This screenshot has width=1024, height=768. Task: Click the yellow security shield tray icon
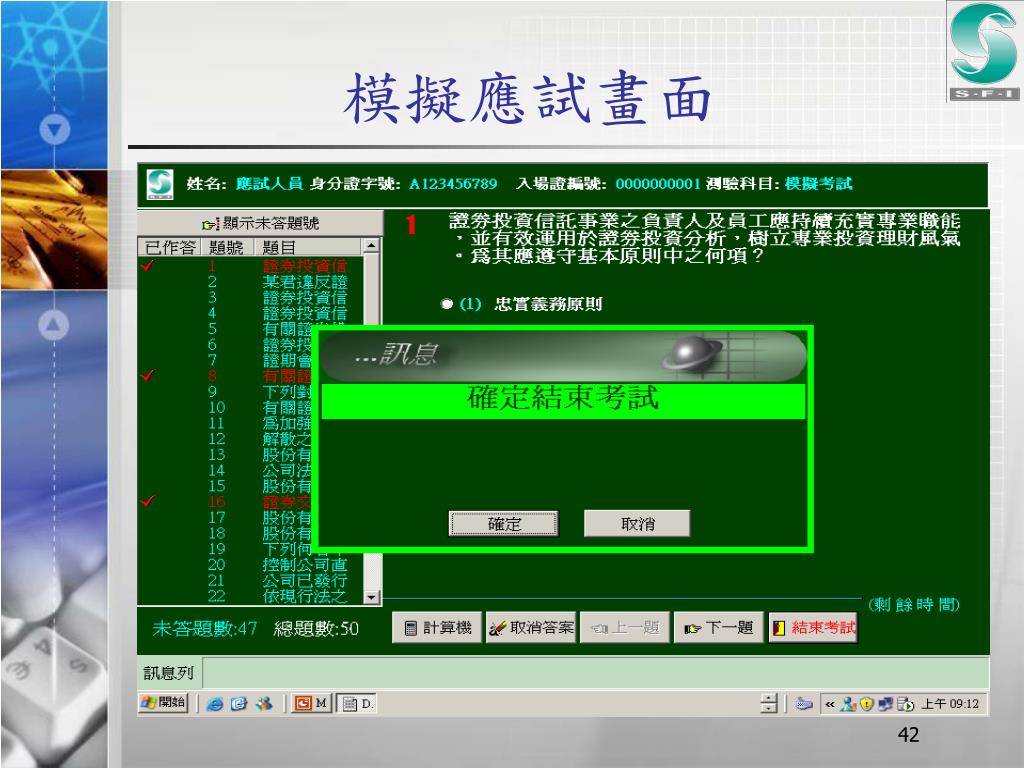866,704
